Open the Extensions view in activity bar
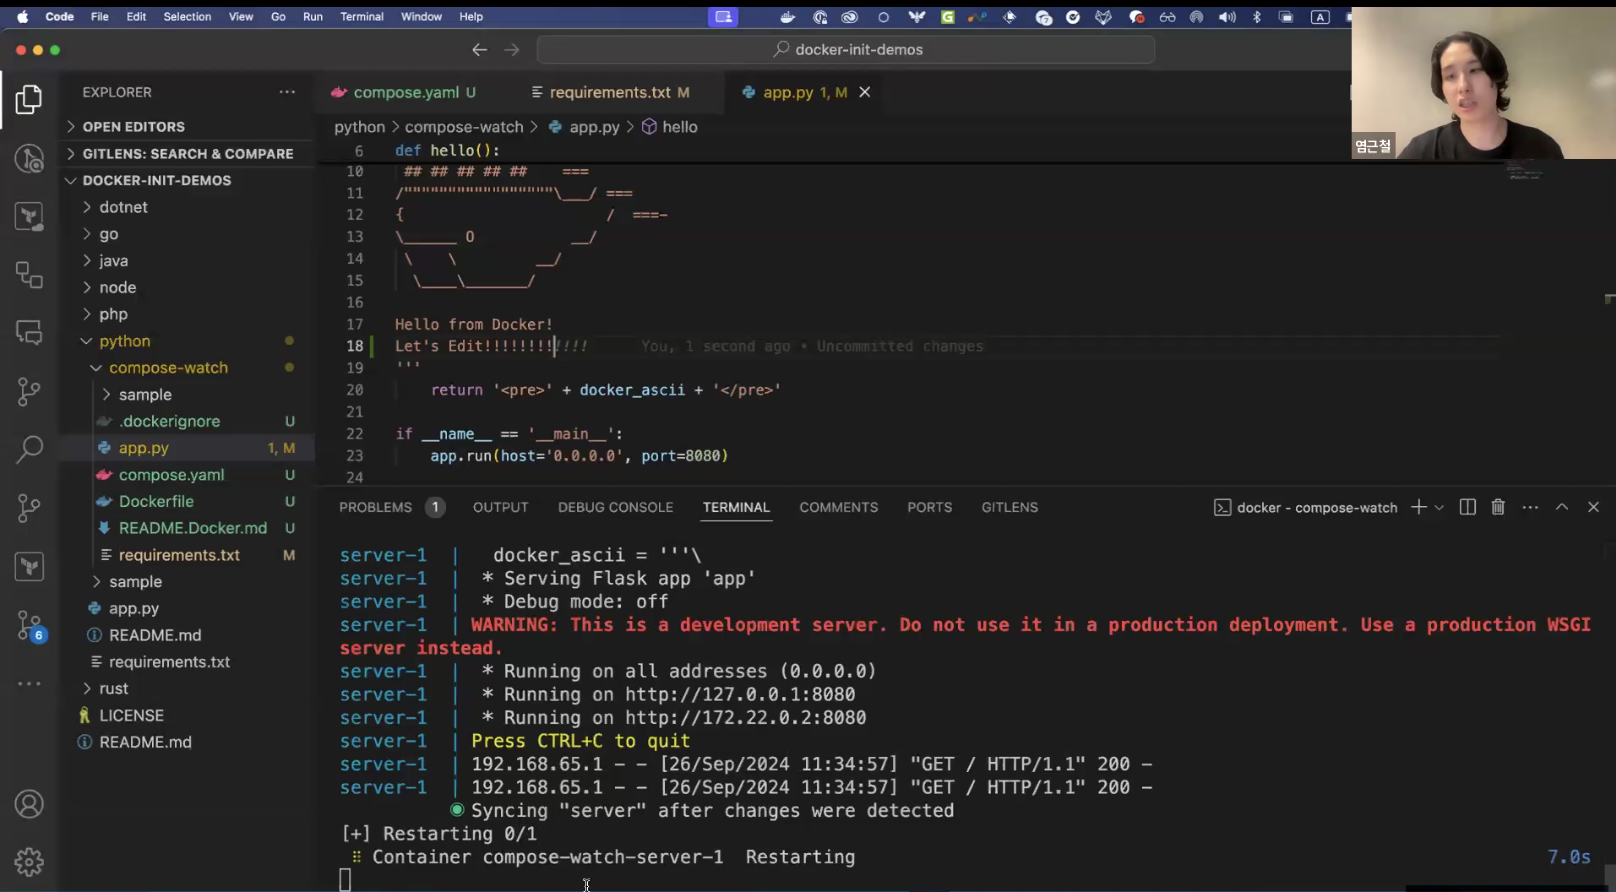The width and height of the screenshot is (1616, 892). (x=29, y=275)
